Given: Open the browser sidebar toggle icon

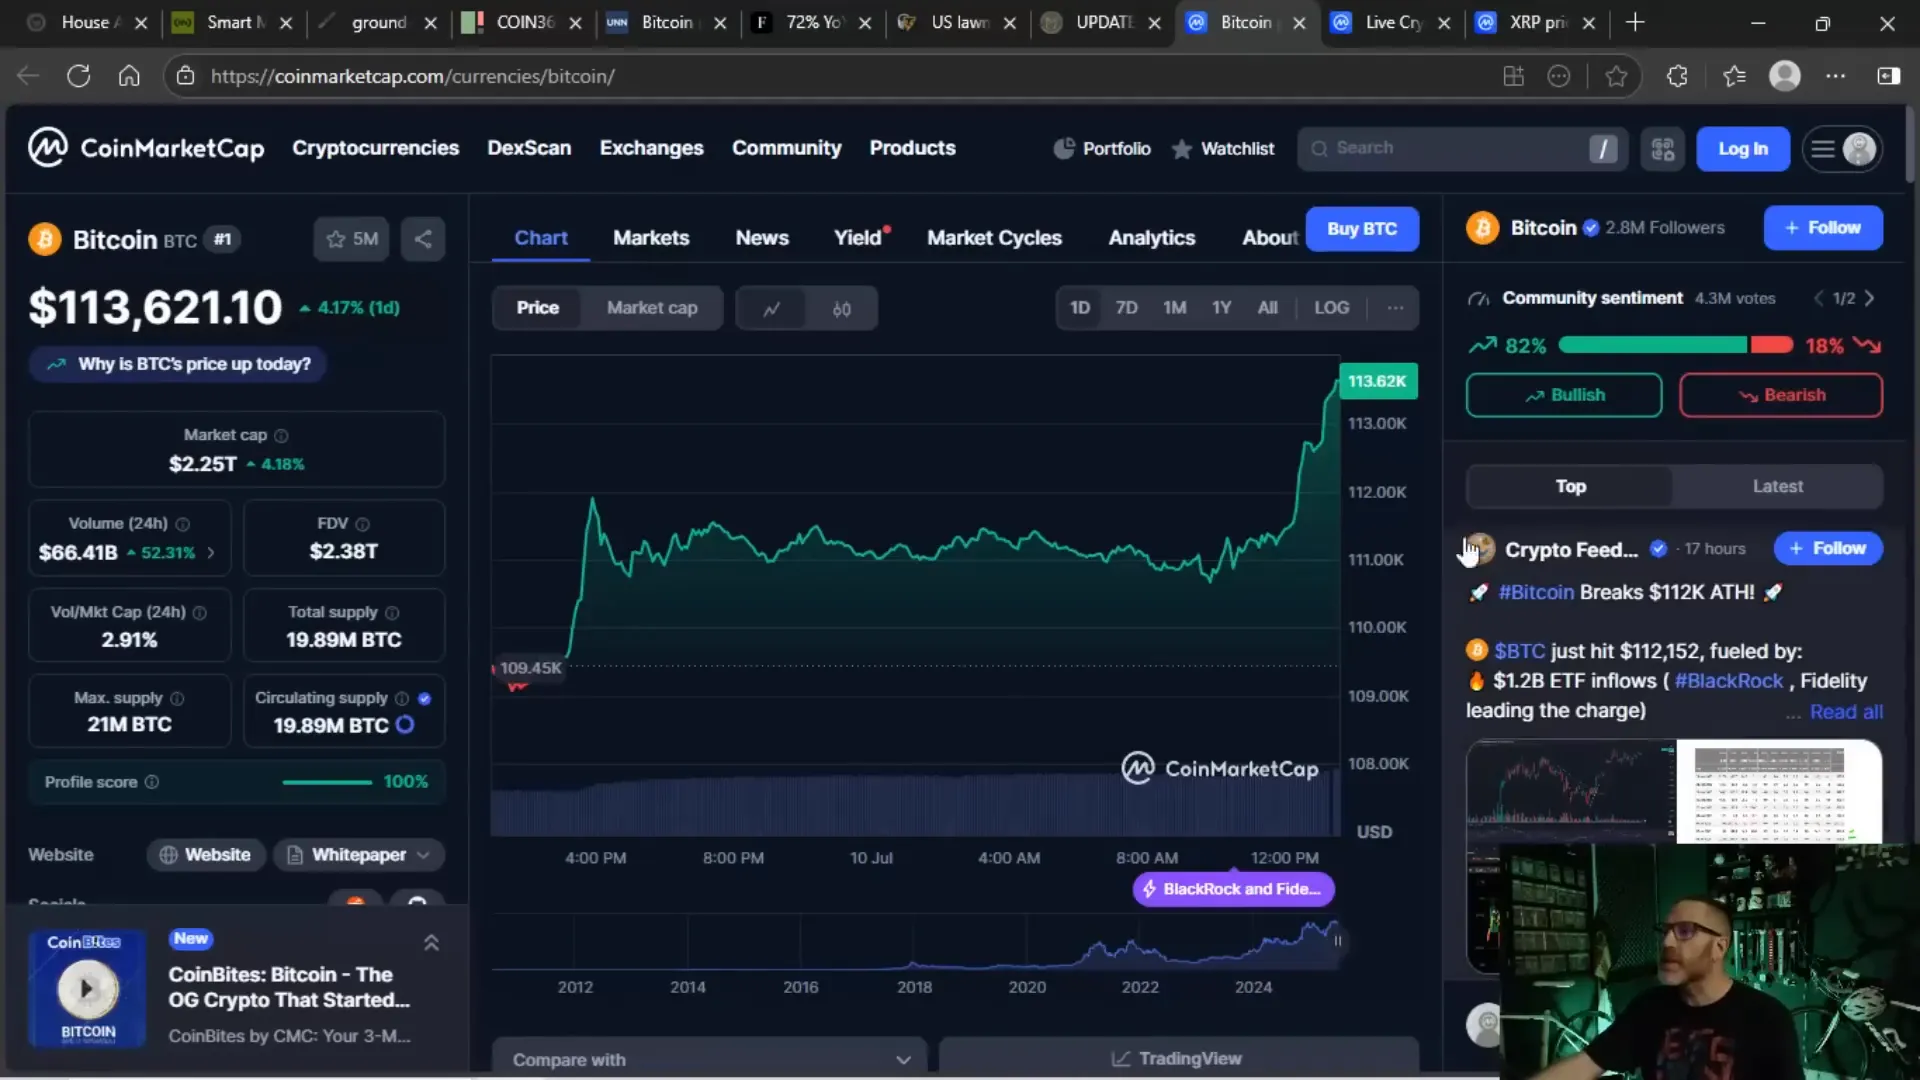Looking at the screenshot, I should click(1888, 76).
